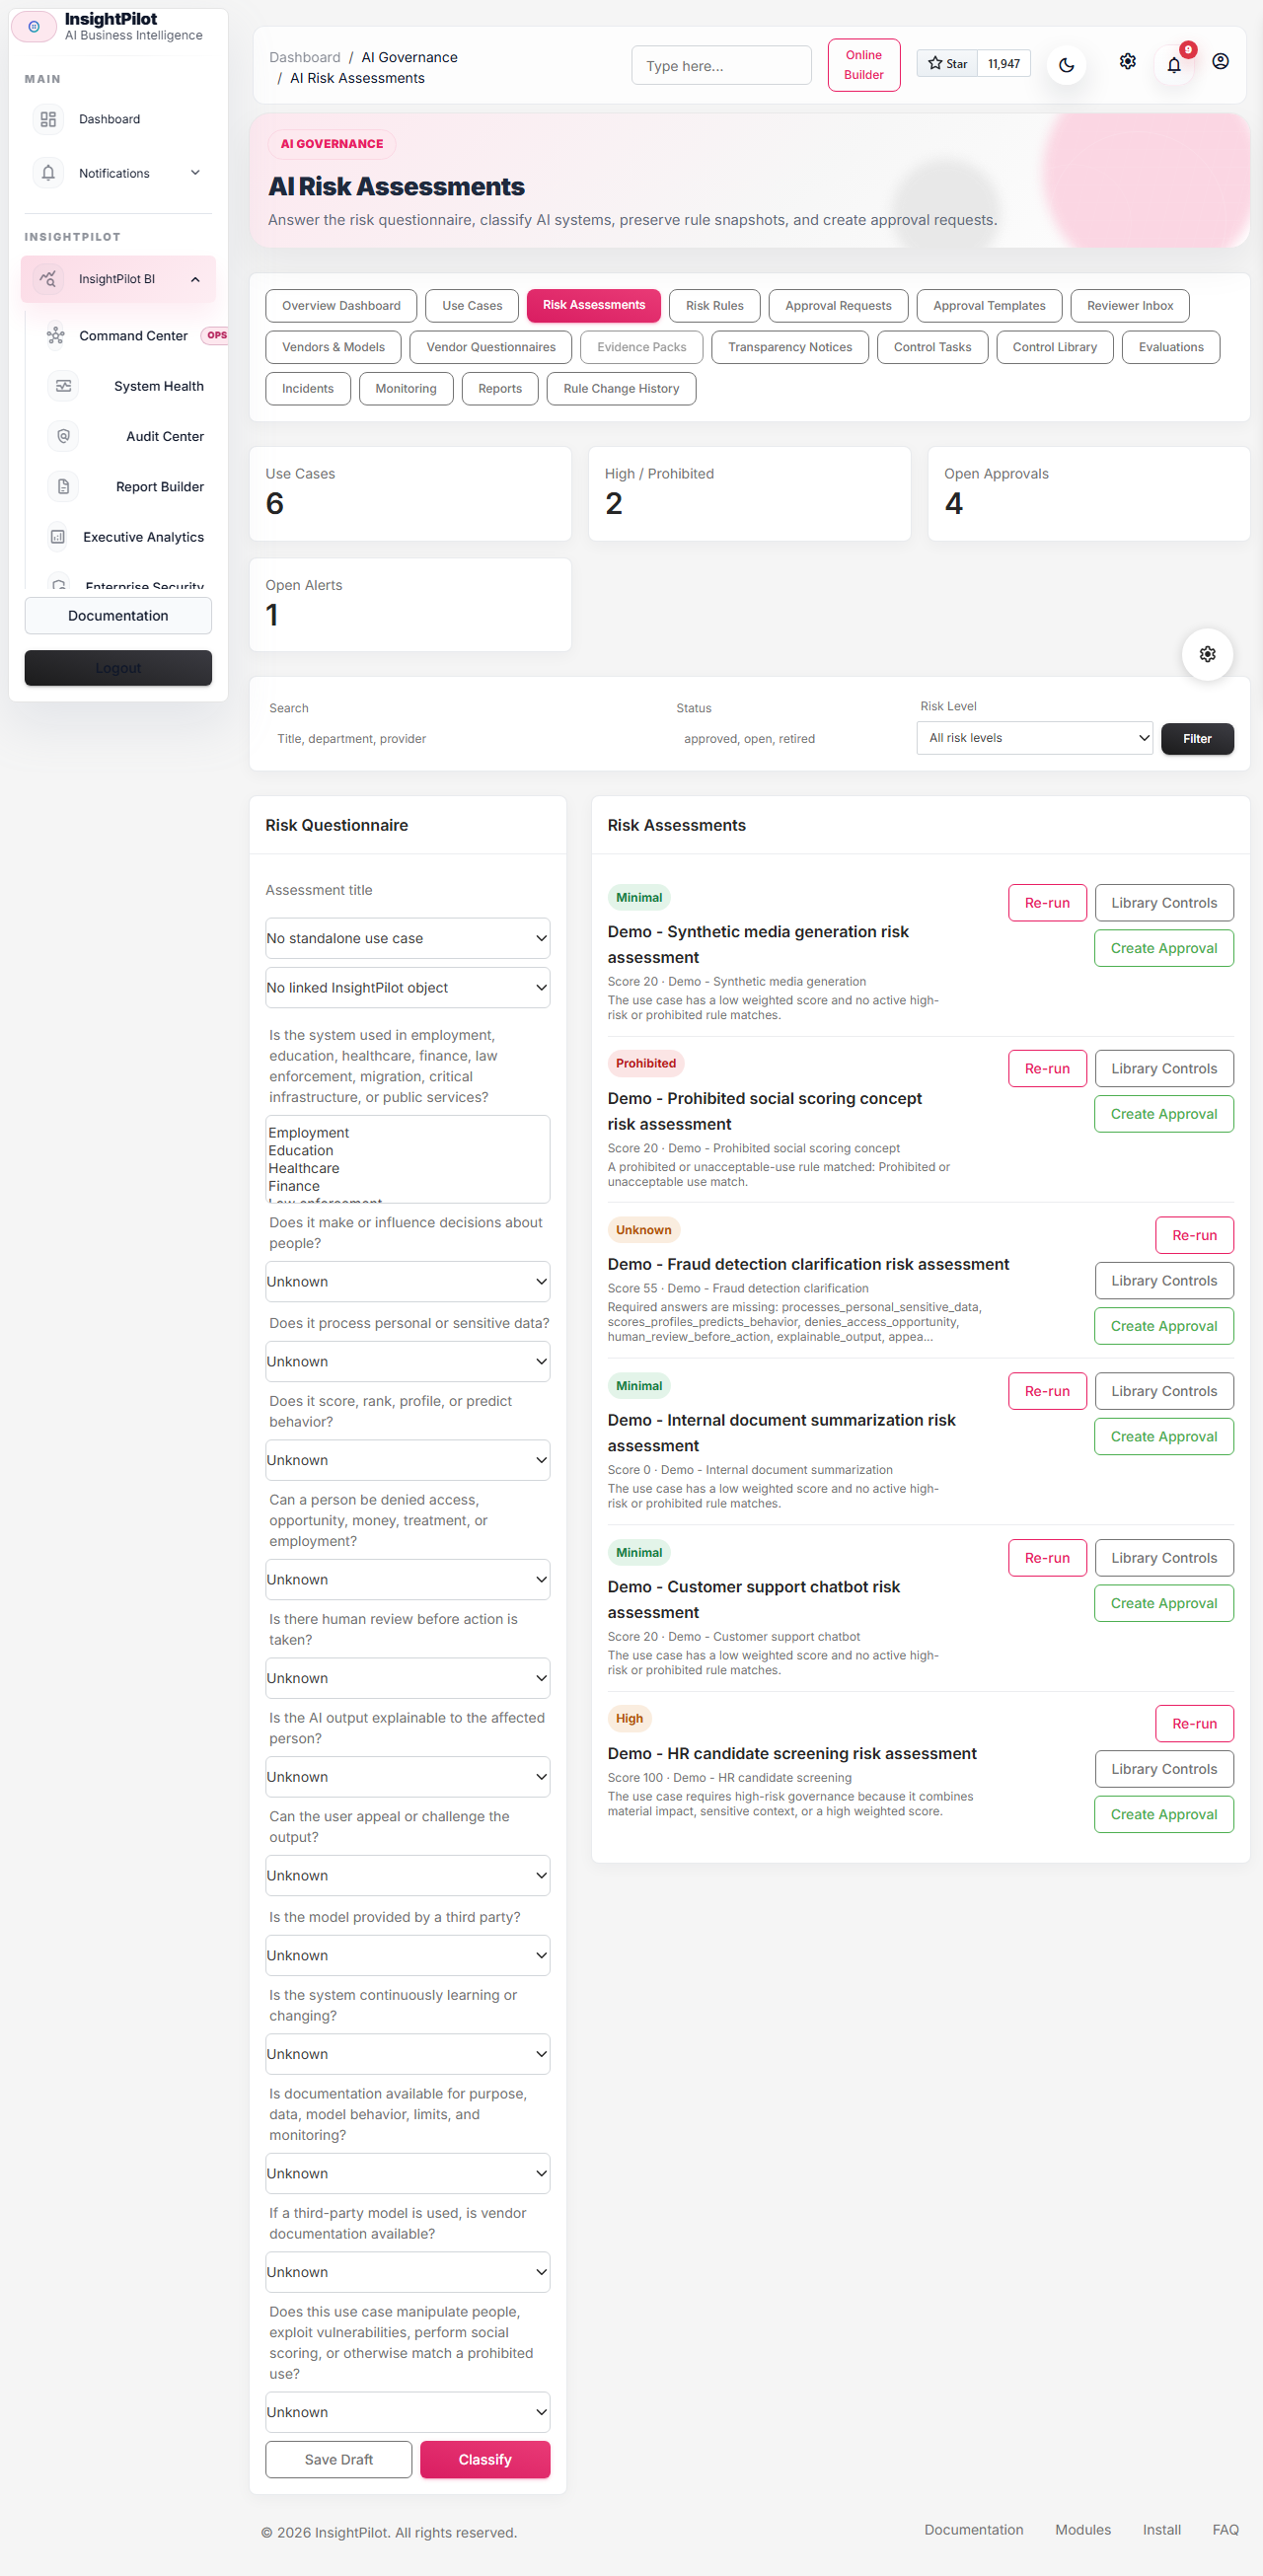Click the Audit Center shield icon

(x=63, y=436)
